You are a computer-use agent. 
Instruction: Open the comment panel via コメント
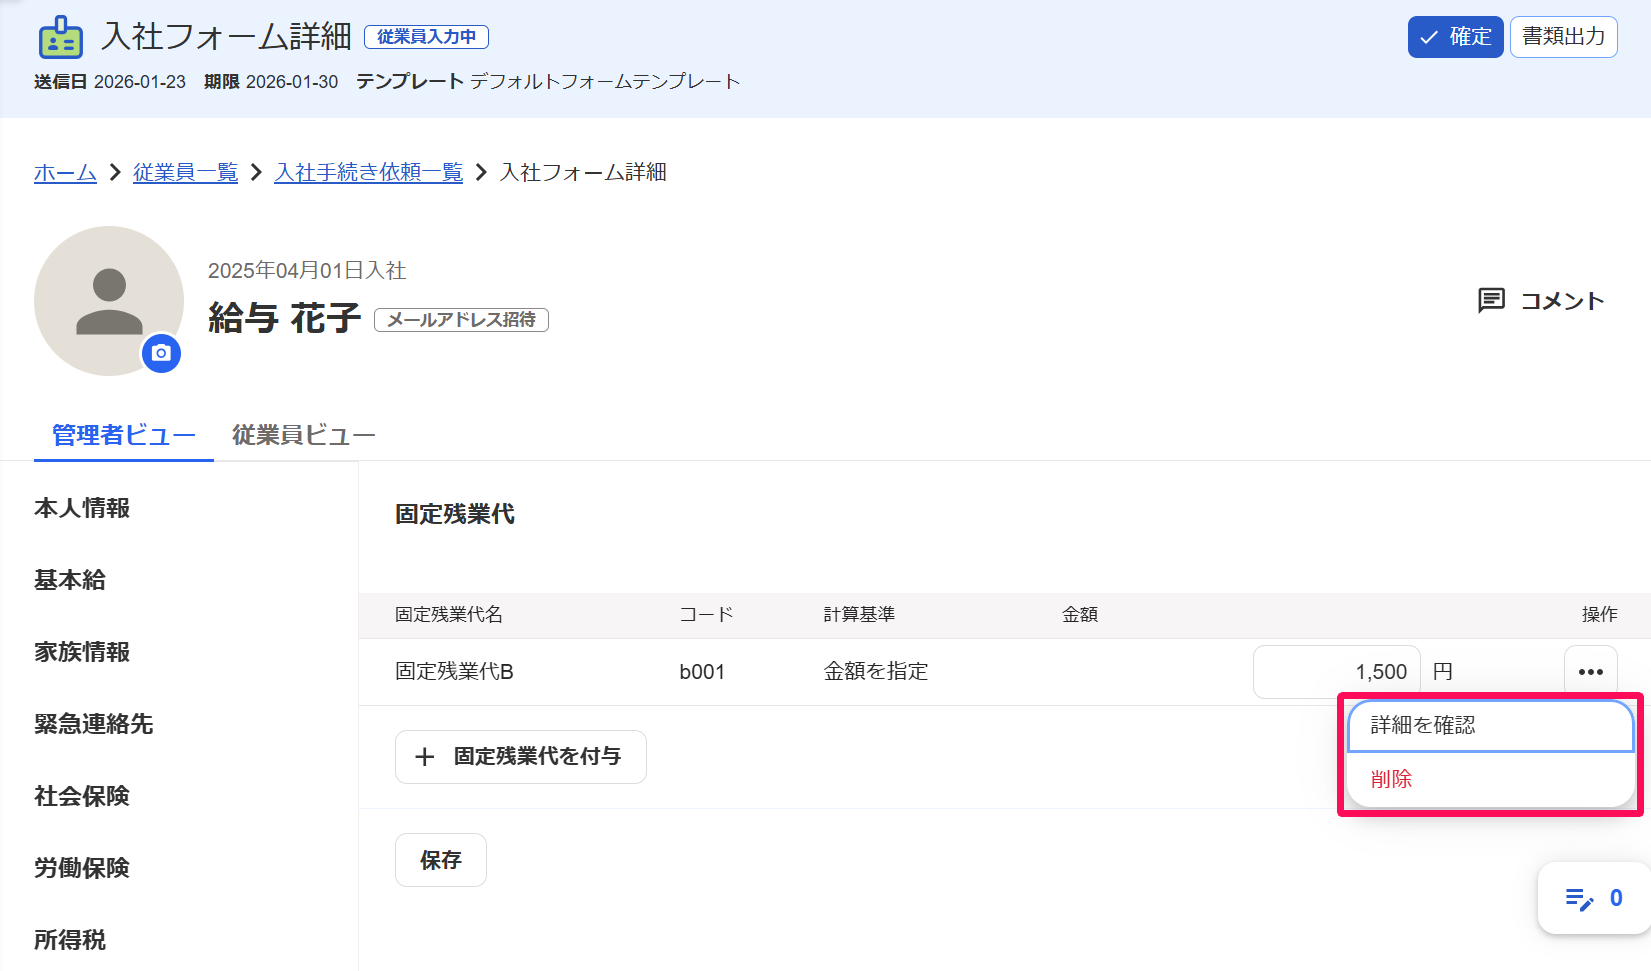point(1541,301)
